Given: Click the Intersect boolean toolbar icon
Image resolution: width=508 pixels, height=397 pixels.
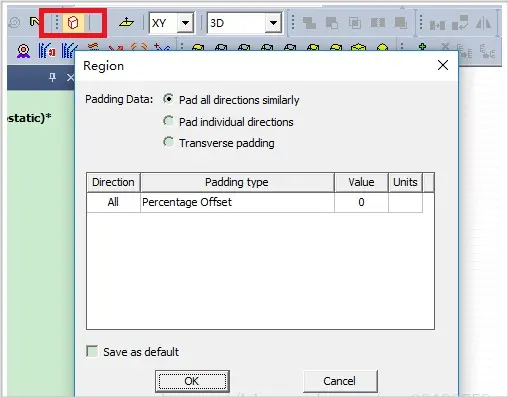Looking at the screenshot, I should click(x=355, y=23).
